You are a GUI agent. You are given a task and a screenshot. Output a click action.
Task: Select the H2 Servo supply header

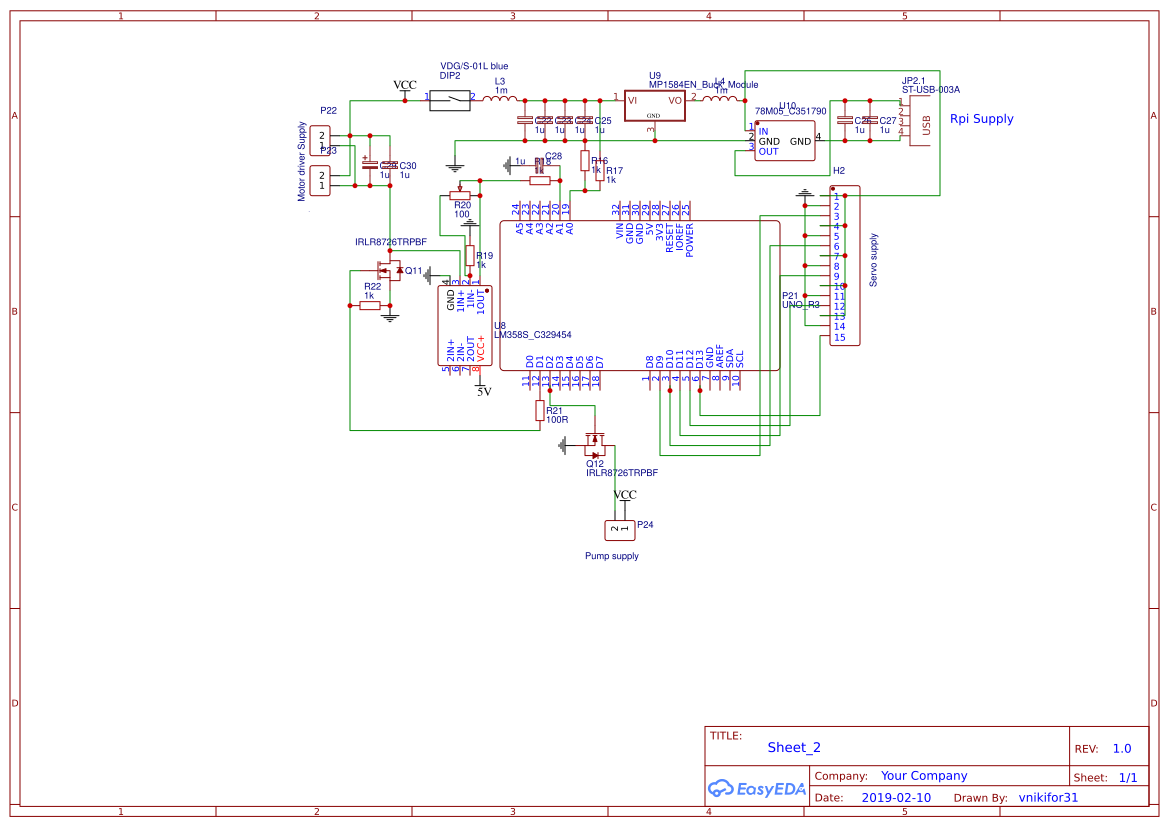pos(843,265)
